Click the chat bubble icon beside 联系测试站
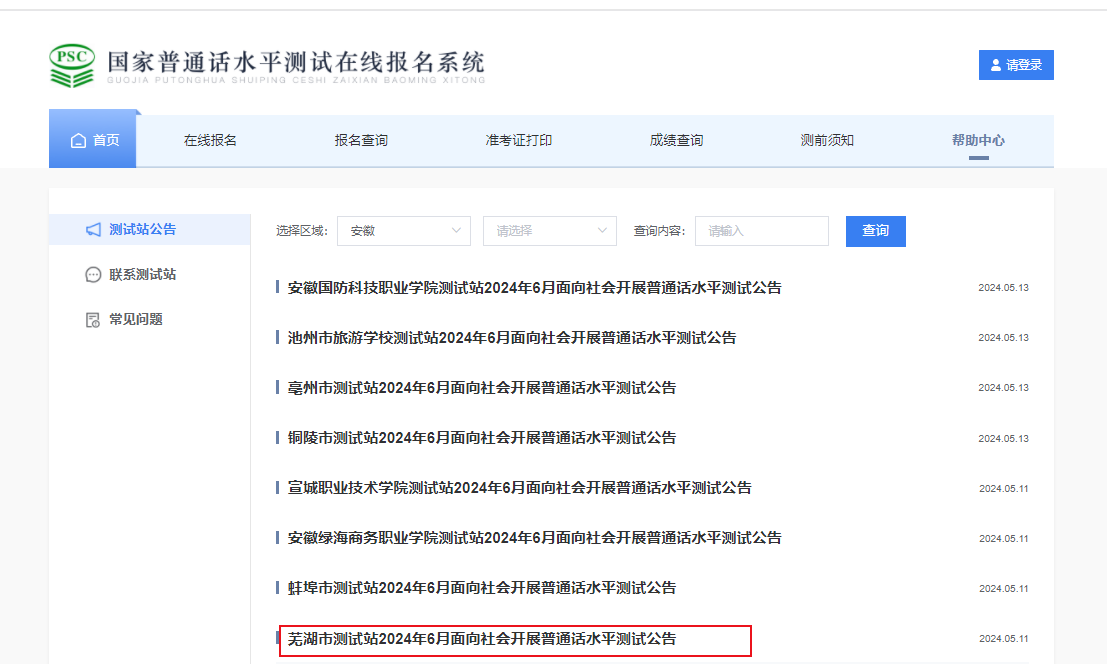The height and width of the screenshot is (664, 1107). pyautogui.click(x=93, y=275)
